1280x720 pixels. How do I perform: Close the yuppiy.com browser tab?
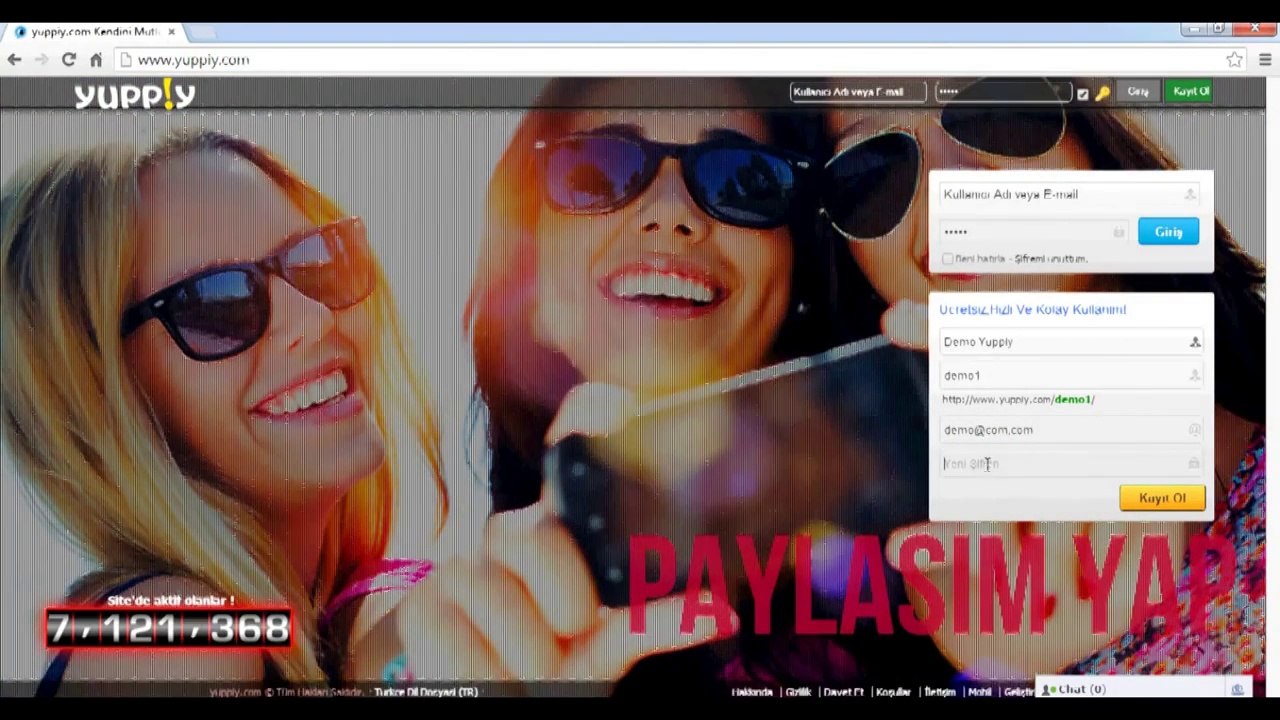[171, 32]
